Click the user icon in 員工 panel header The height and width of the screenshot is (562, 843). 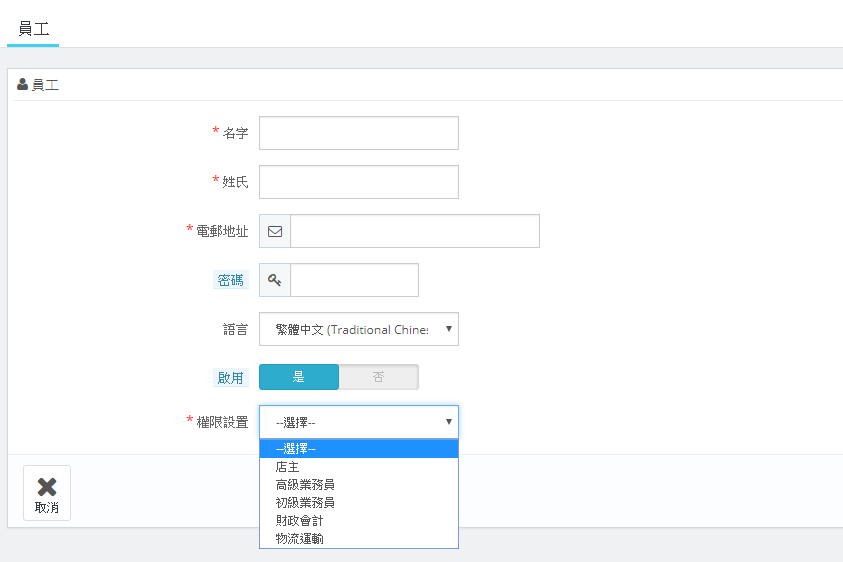pos(22,85)
